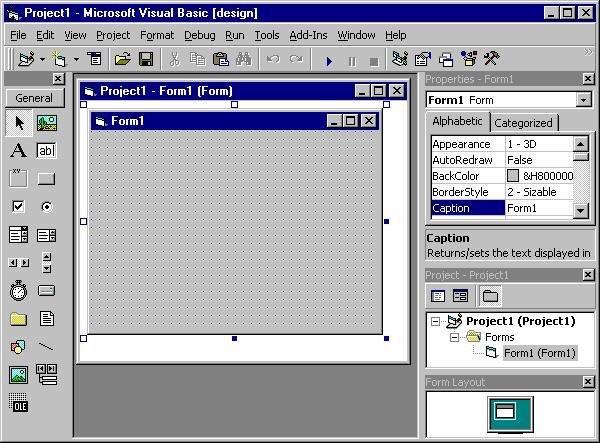Click the Undo toolbar icon

point(273,59)
